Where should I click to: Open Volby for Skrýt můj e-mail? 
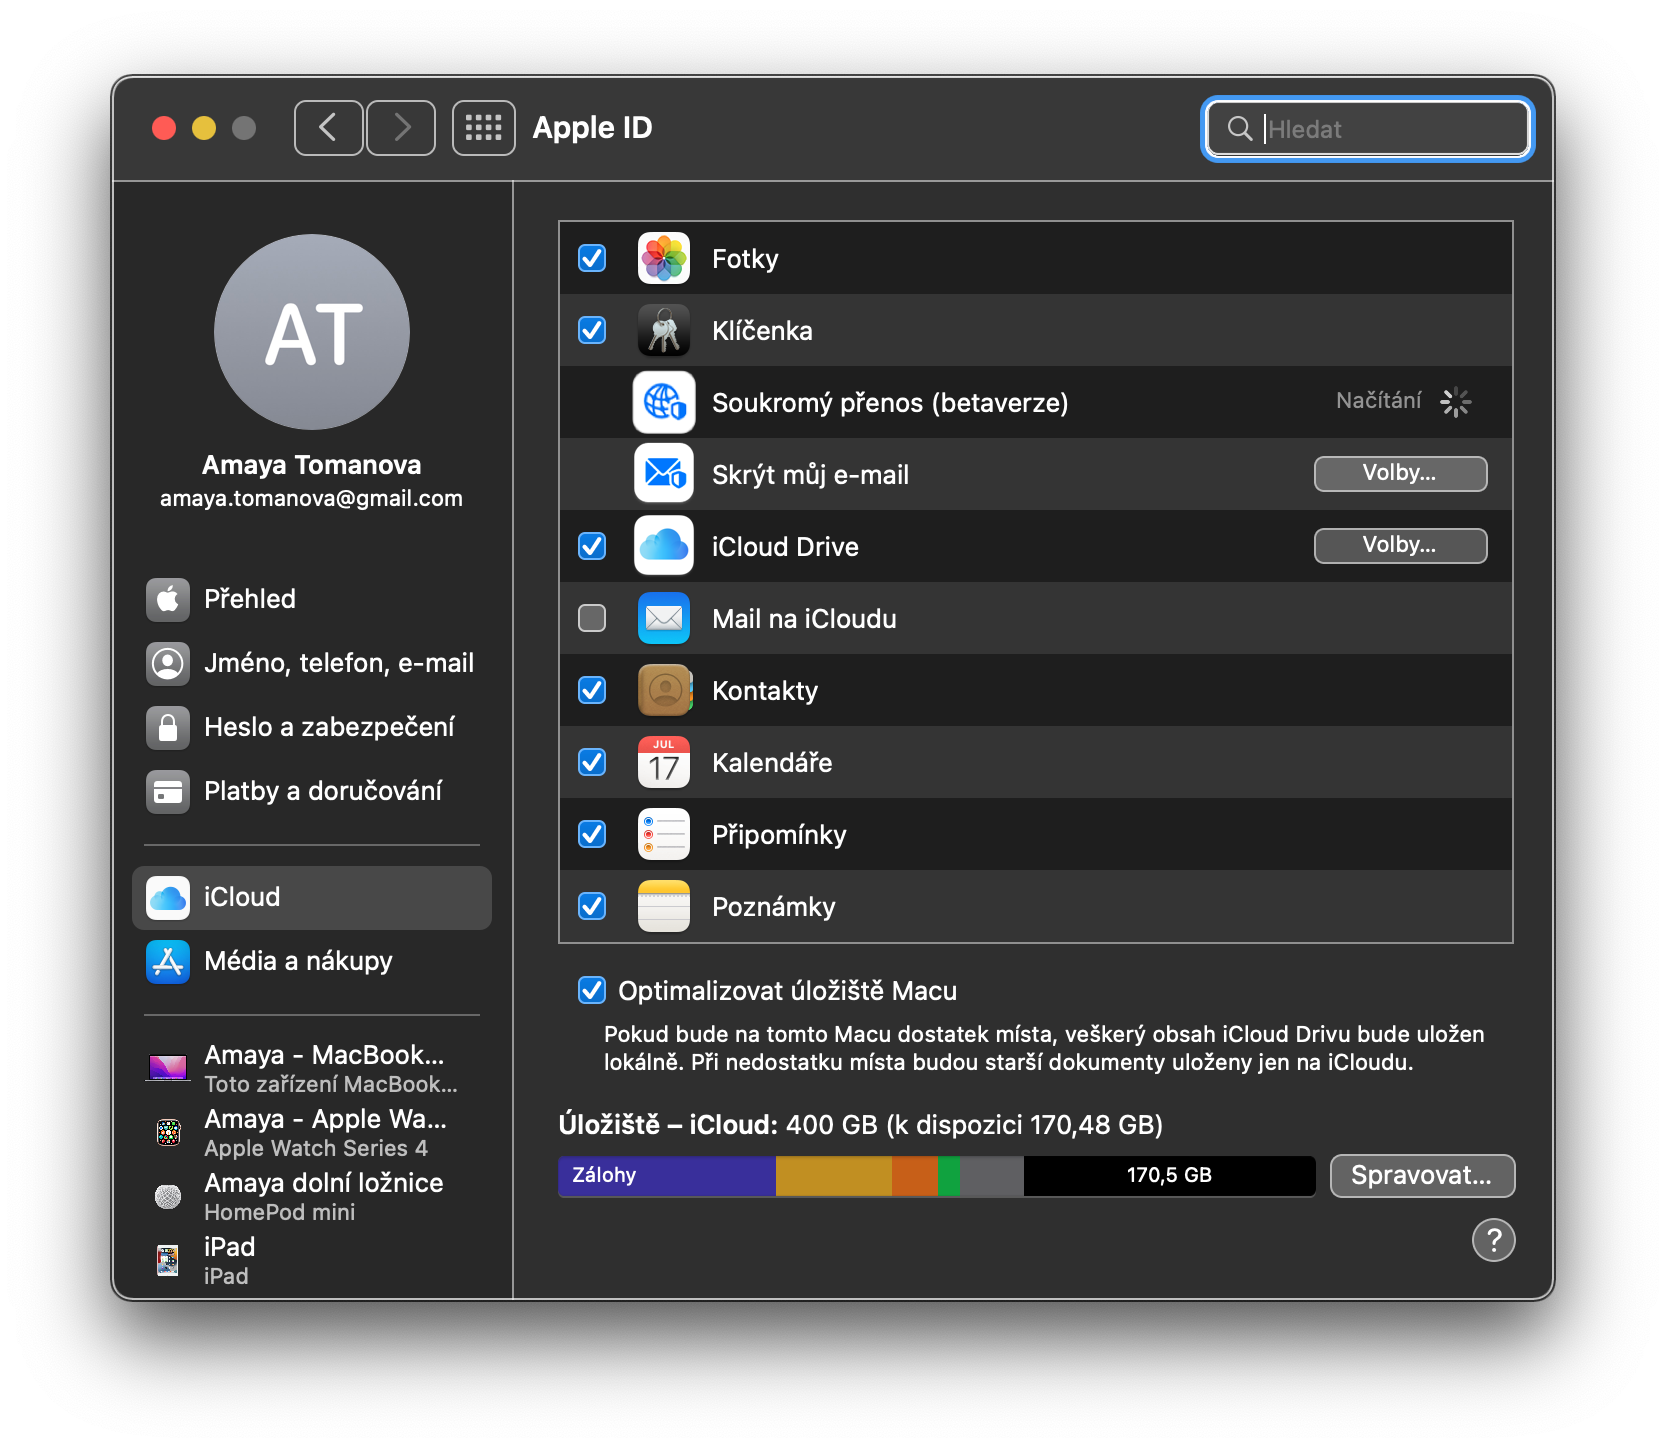tap(1400, 474)
